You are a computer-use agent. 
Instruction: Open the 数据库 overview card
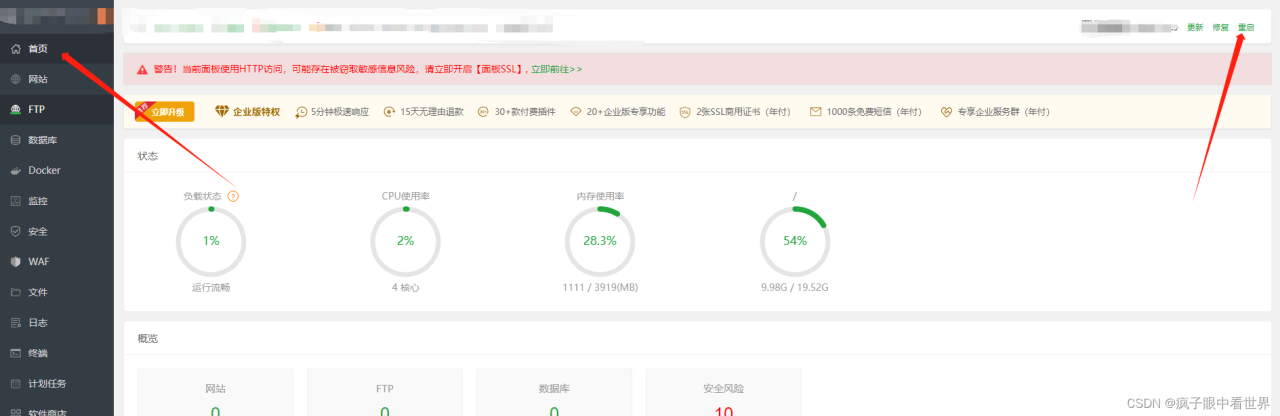(x=554, y=392)
